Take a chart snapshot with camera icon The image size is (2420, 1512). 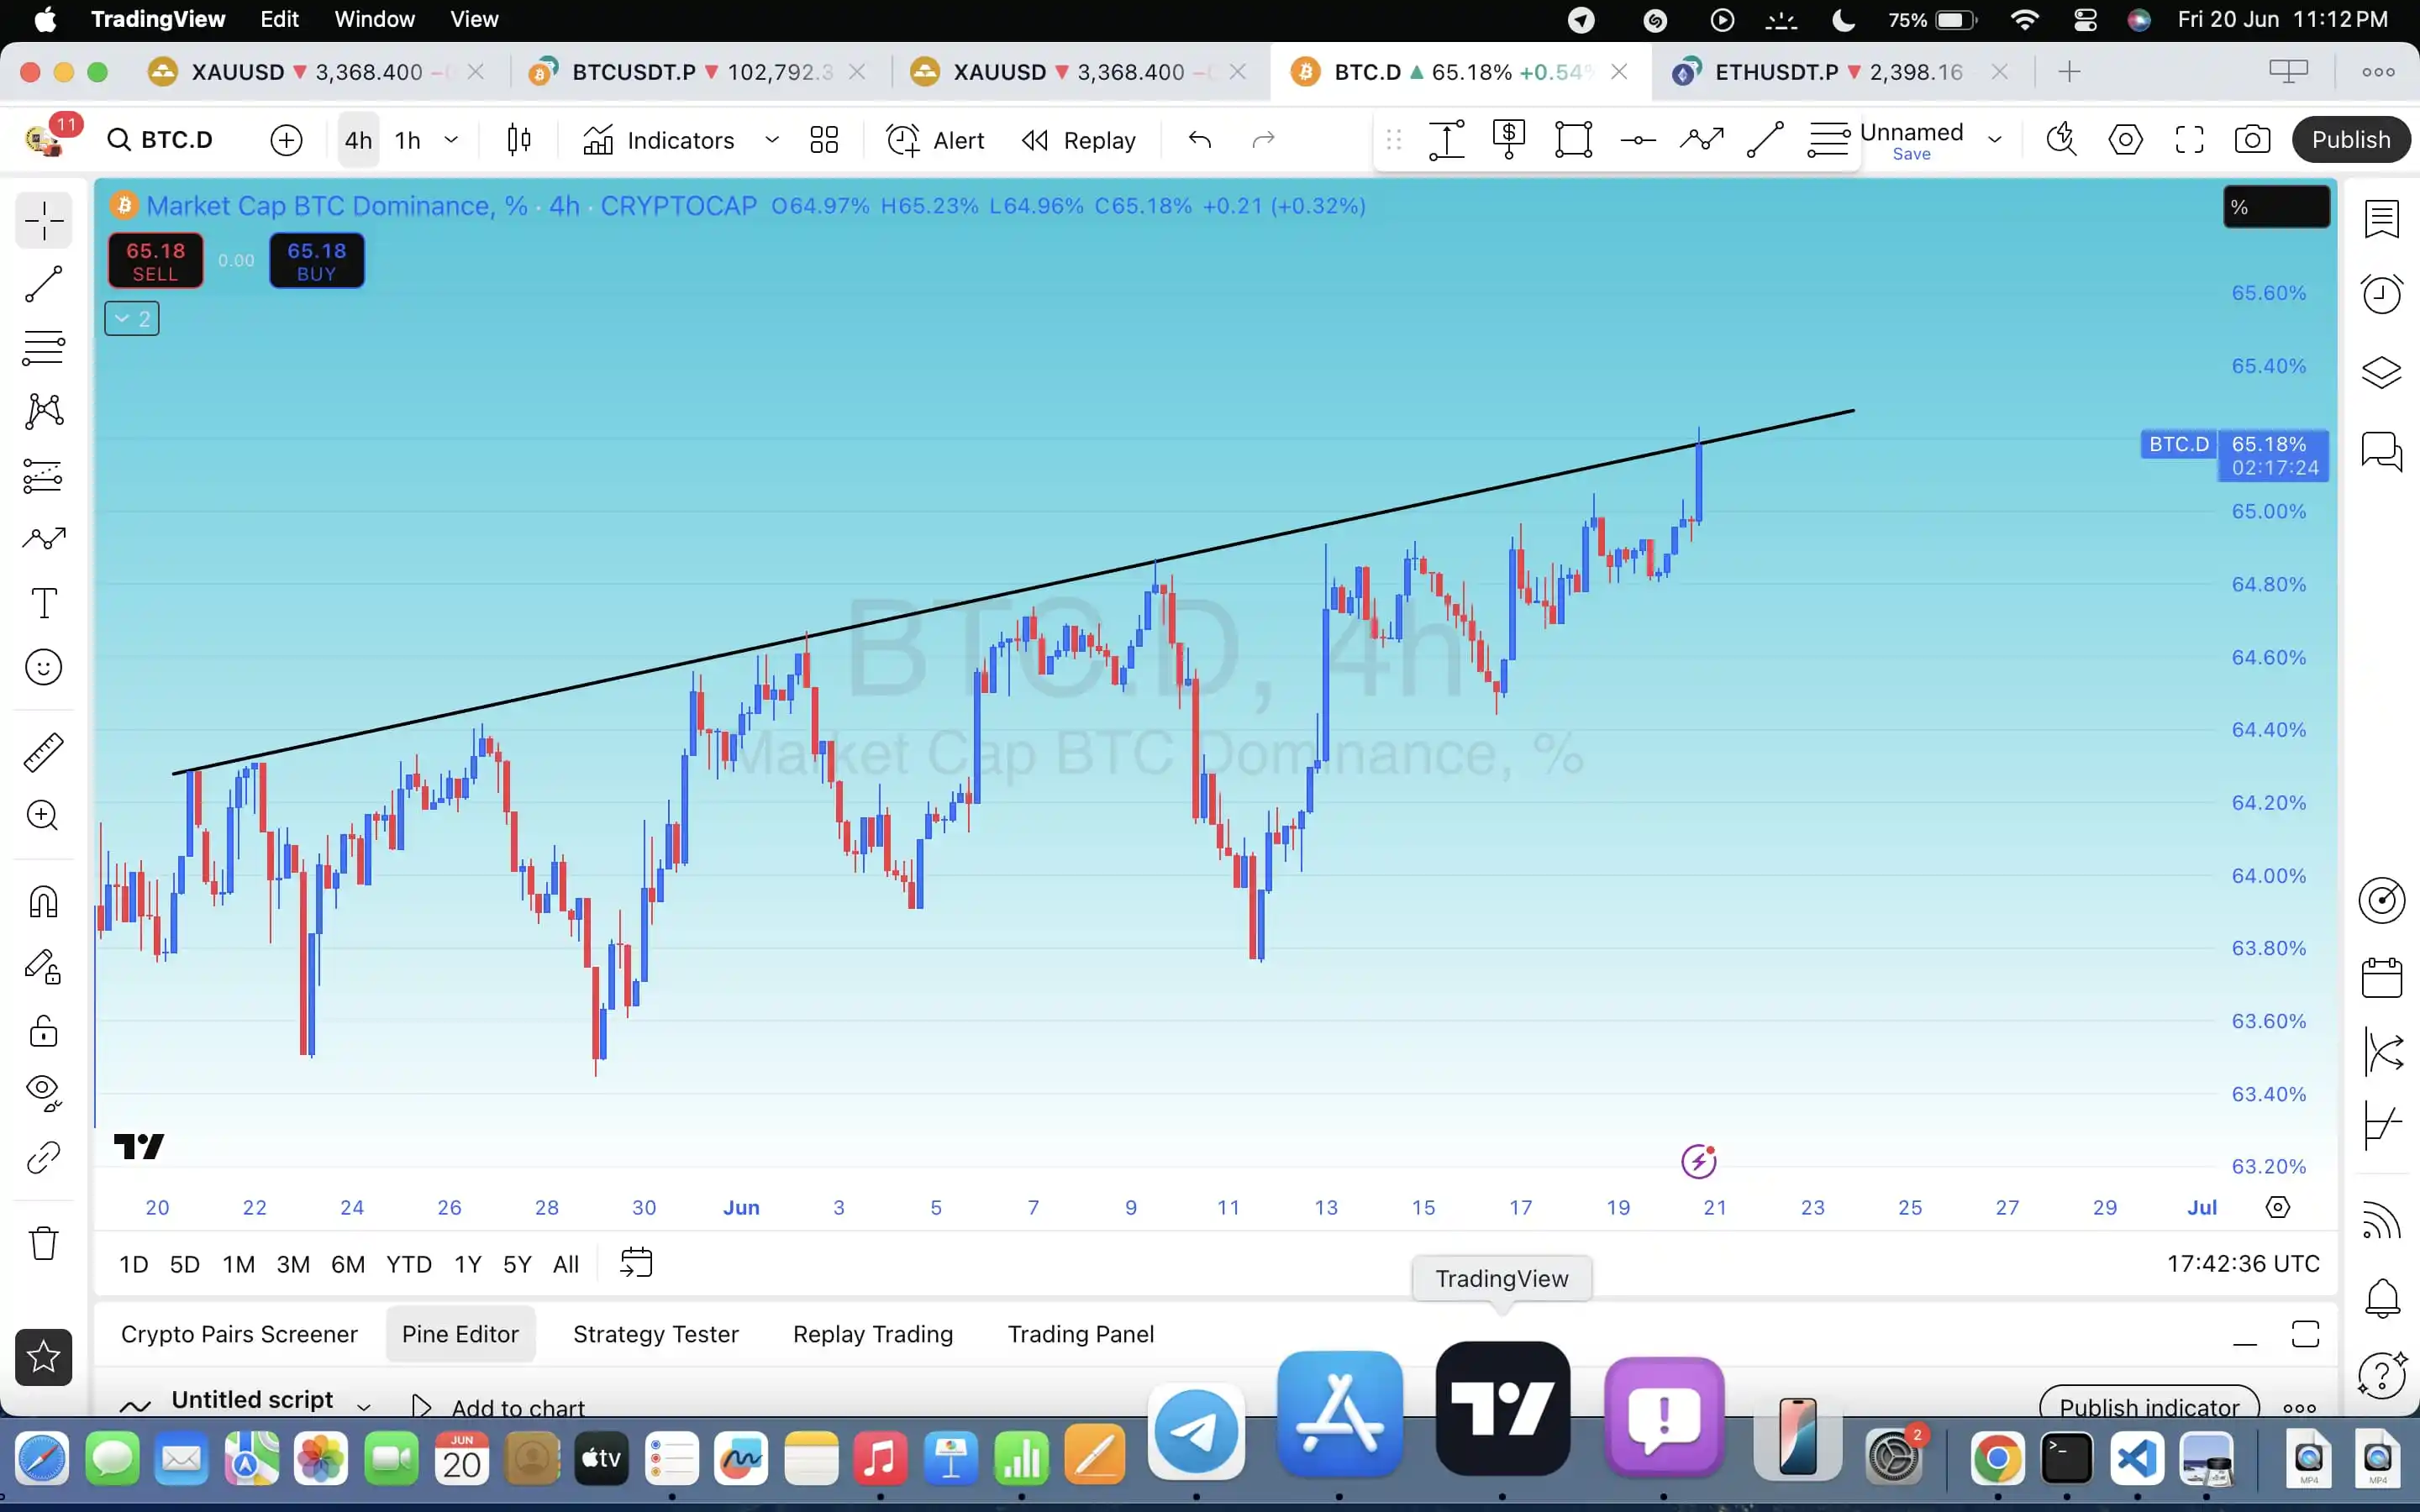tap(2252, 140)
